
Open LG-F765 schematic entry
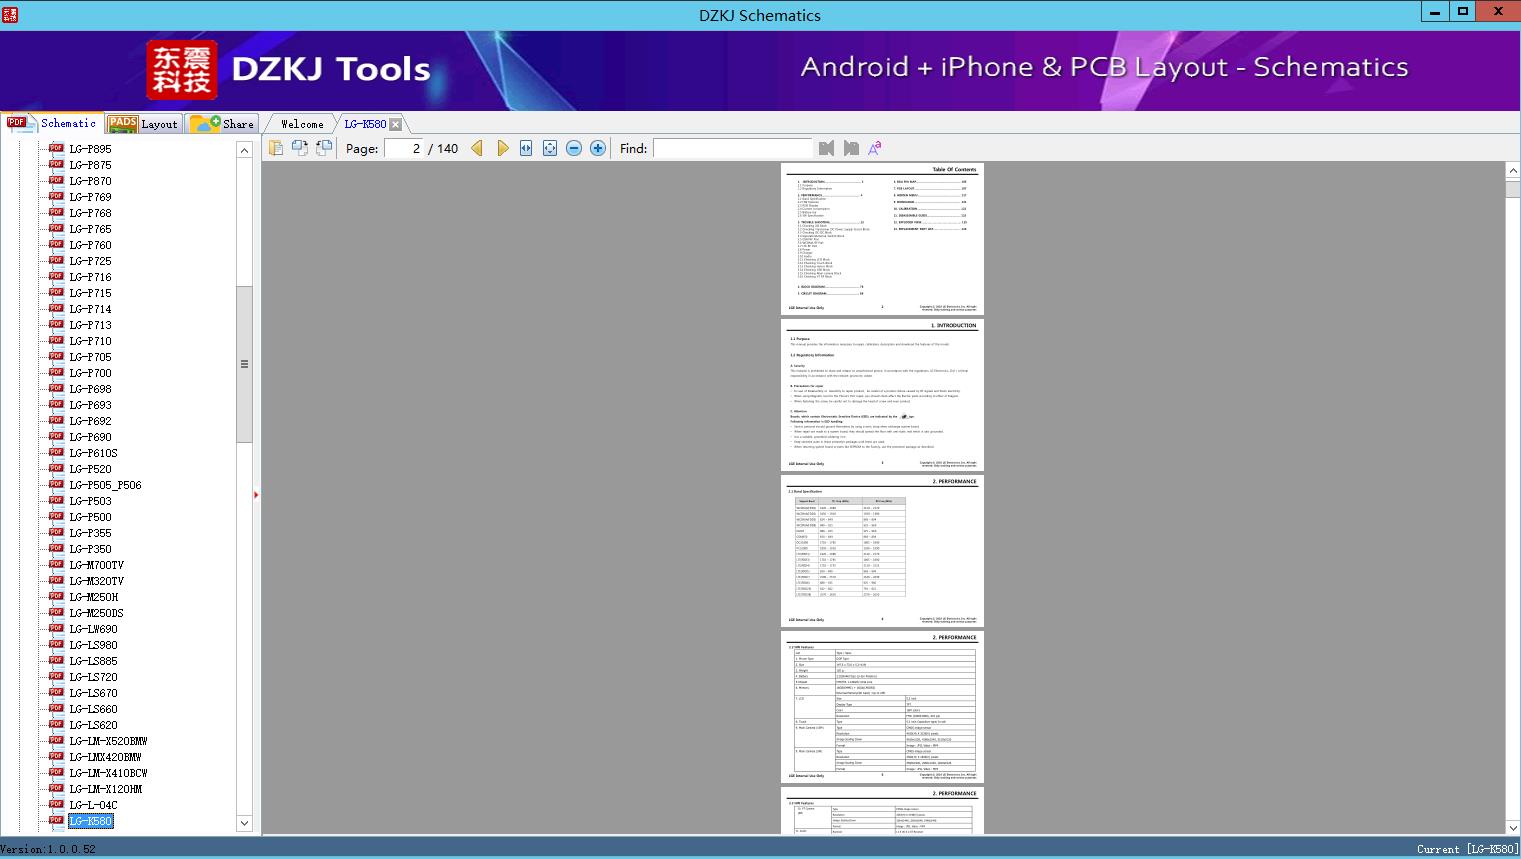(x=90, y=229)
